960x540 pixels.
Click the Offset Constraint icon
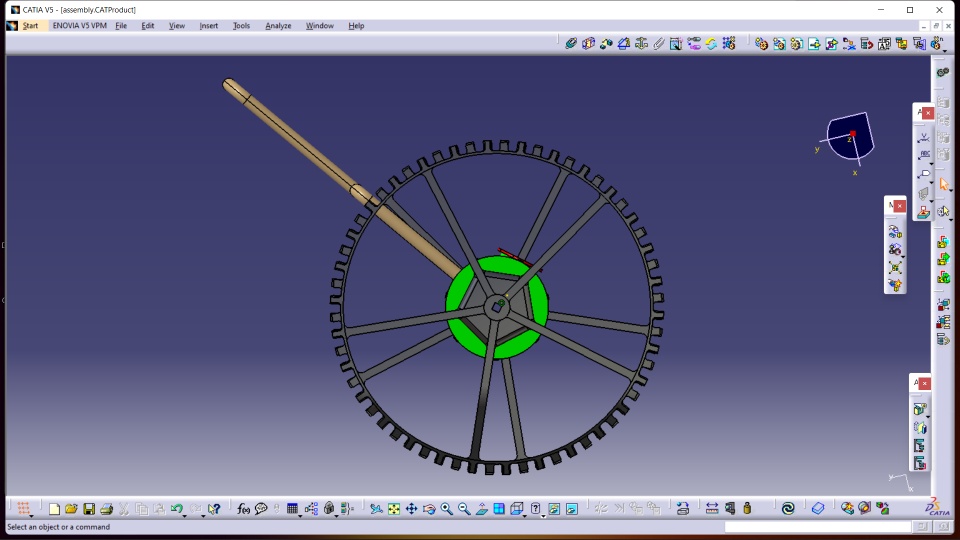click(x=606, y=43)
